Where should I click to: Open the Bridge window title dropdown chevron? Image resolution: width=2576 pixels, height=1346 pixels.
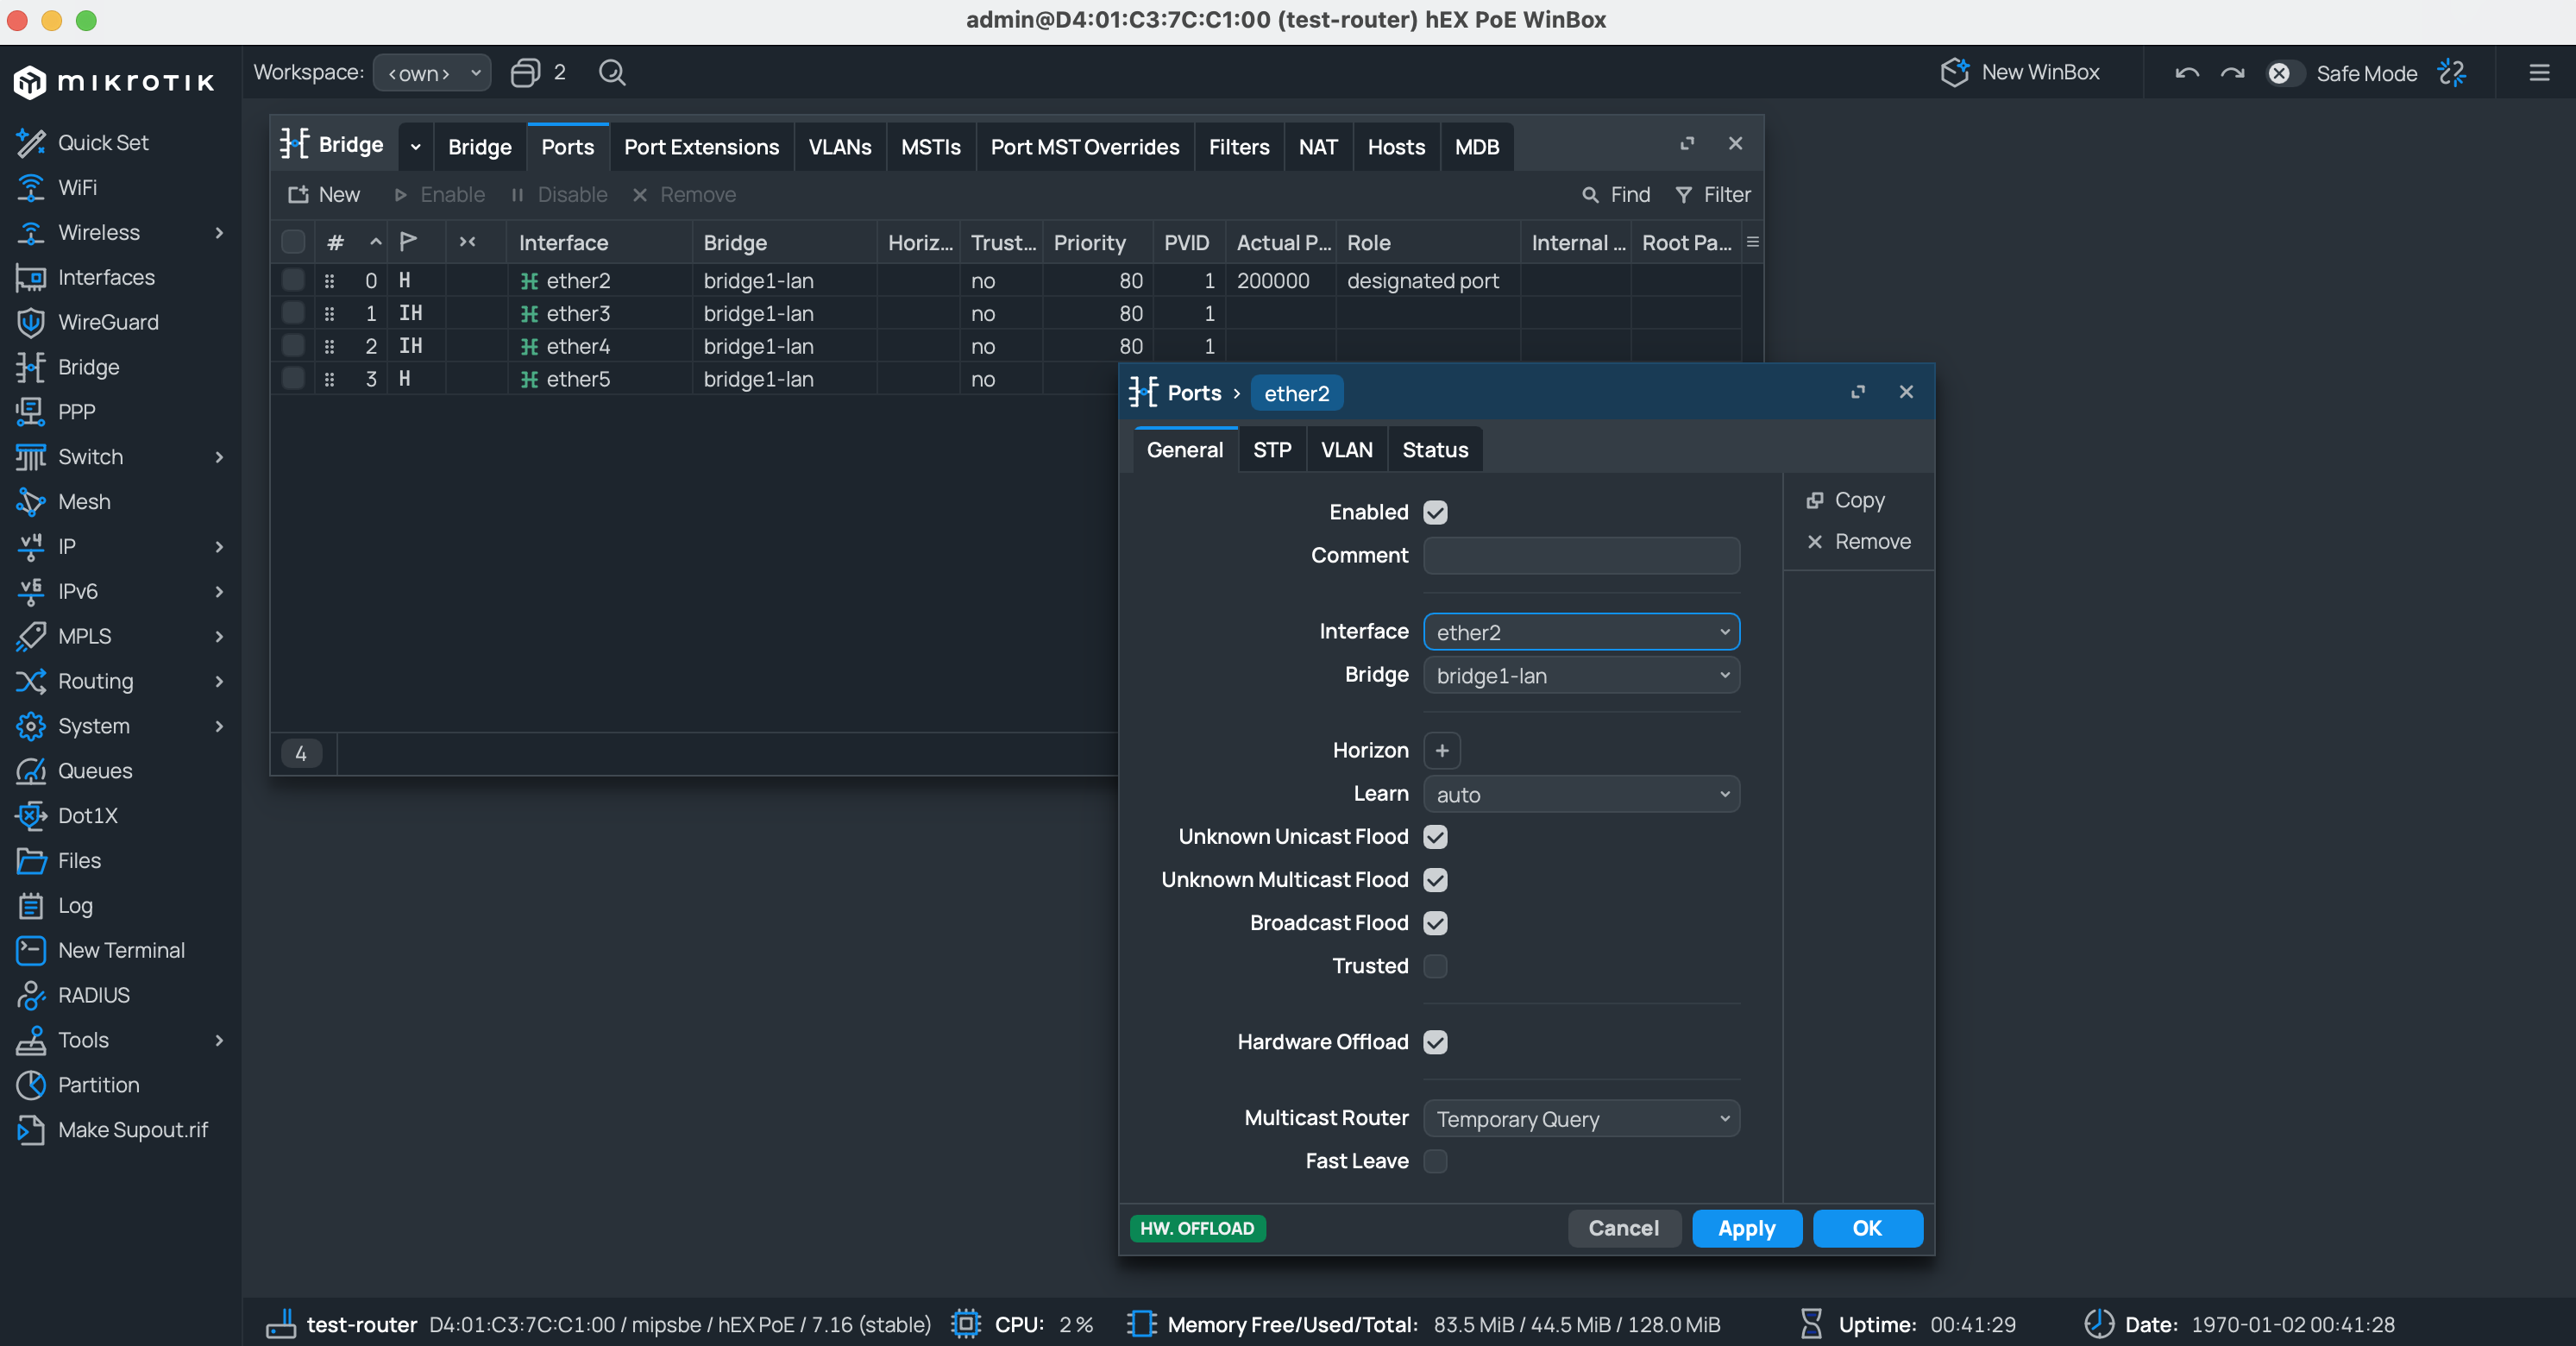point(415,147)
